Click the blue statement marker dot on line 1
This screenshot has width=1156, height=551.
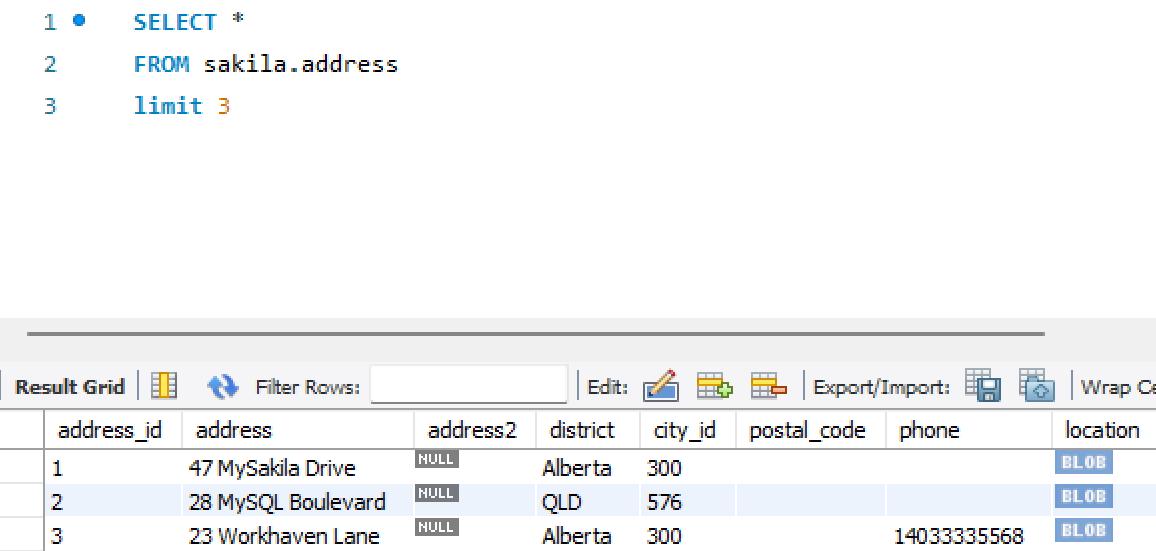[x=79, y=21]
